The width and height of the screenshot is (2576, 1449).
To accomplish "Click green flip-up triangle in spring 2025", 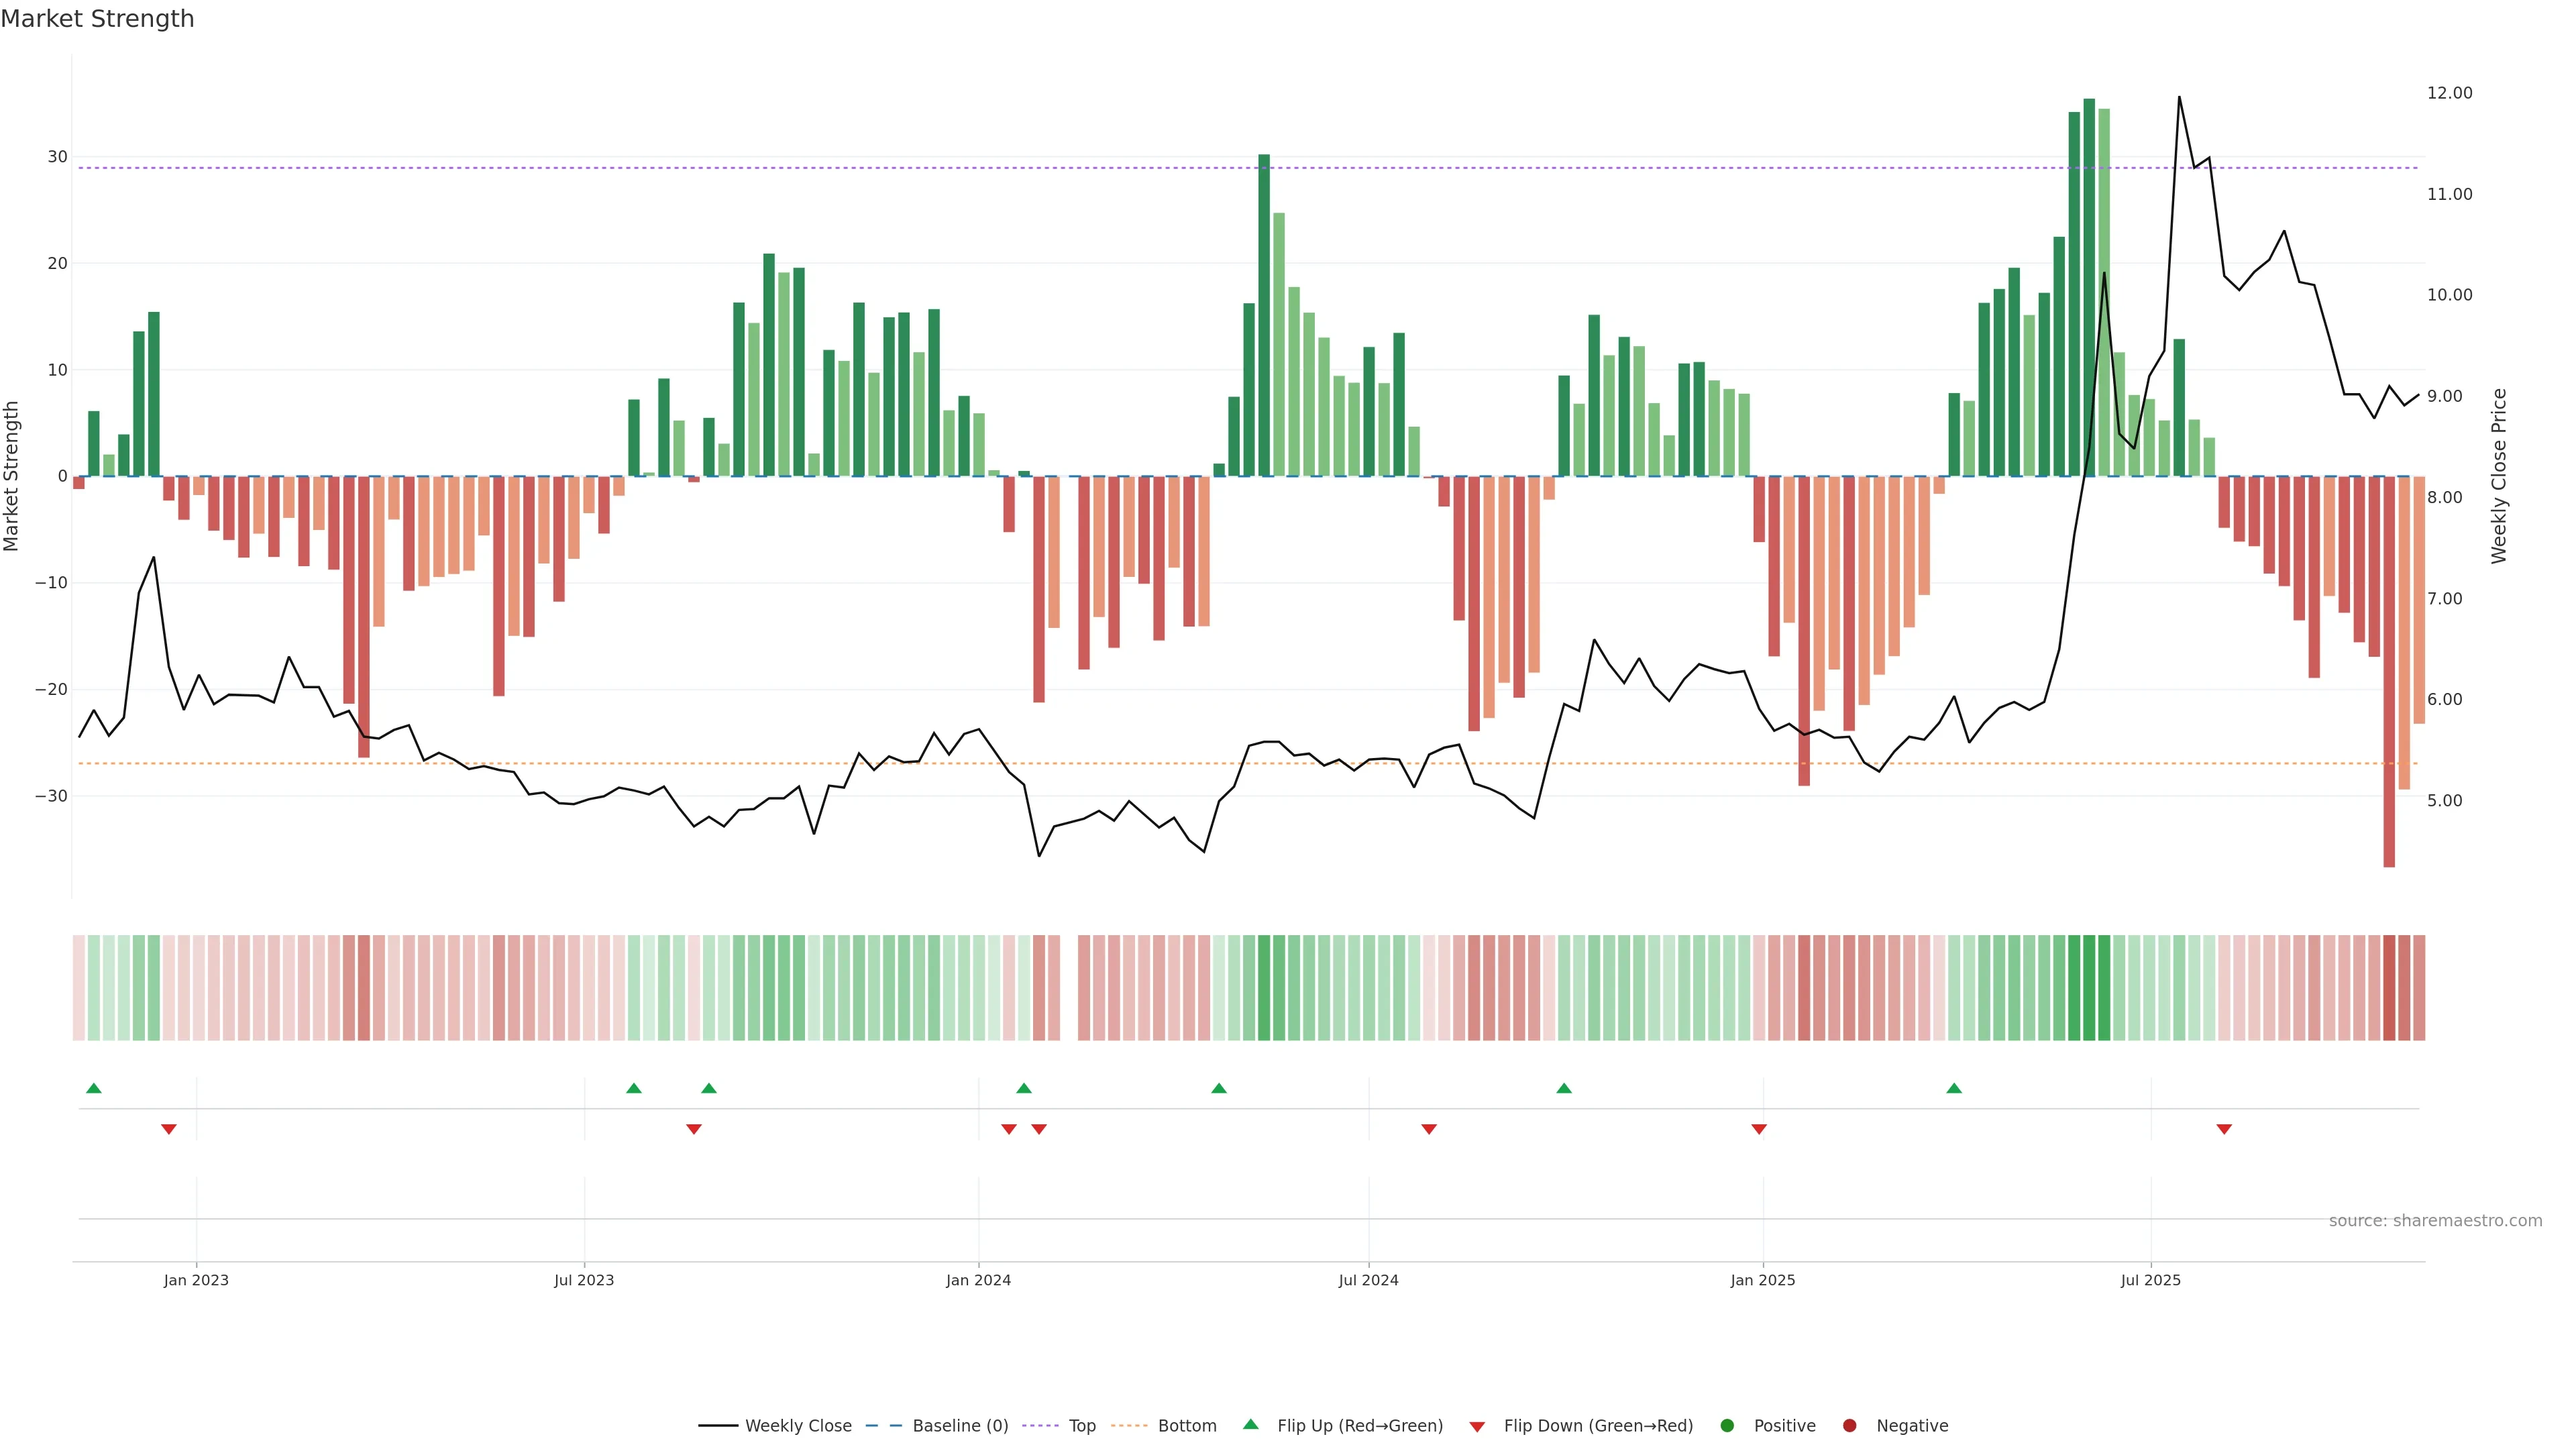I will coord(1954,1088).
